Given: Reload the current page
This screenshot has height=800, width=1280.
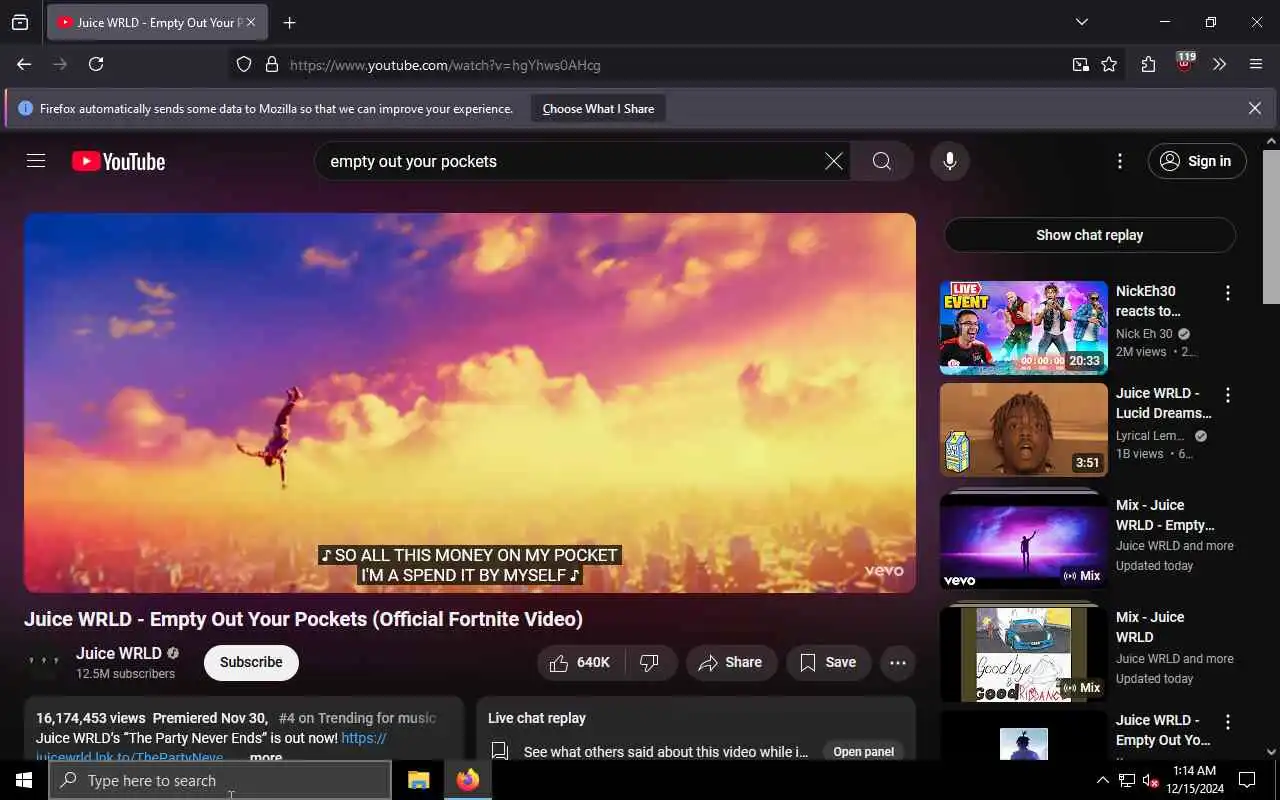Looking at the screenshot, I should click(96, 64).
